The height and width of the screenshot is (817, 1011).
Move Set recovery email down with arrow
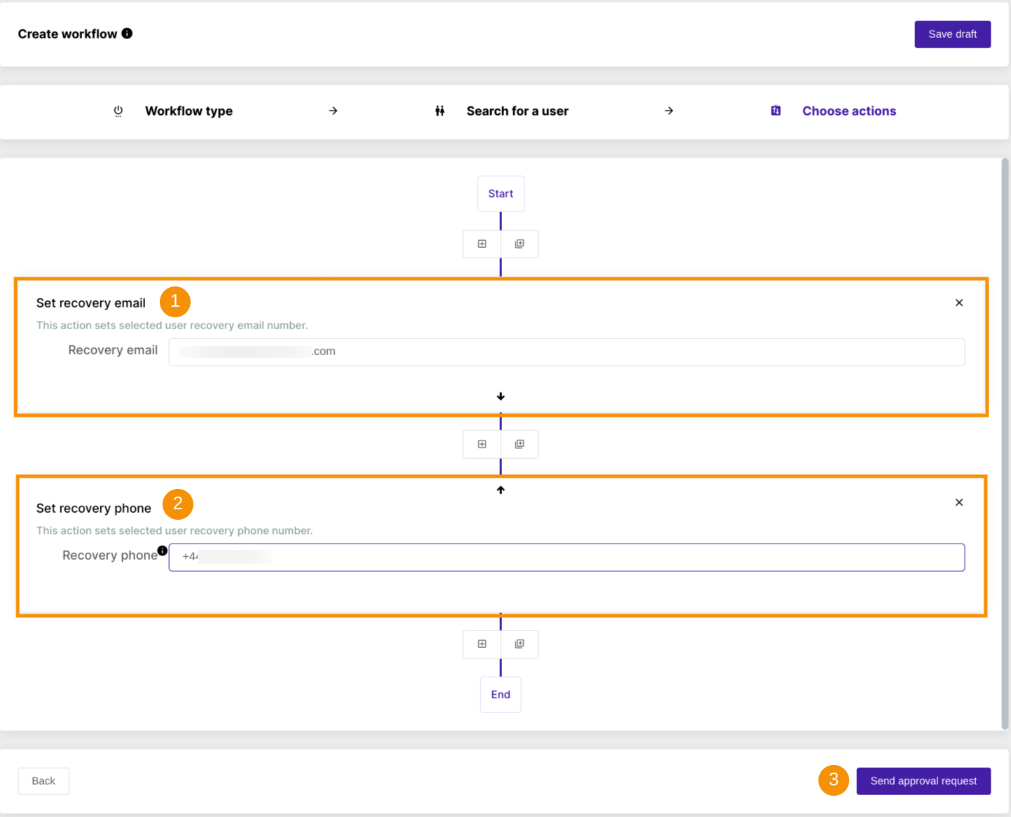click(x=501, y=396)
